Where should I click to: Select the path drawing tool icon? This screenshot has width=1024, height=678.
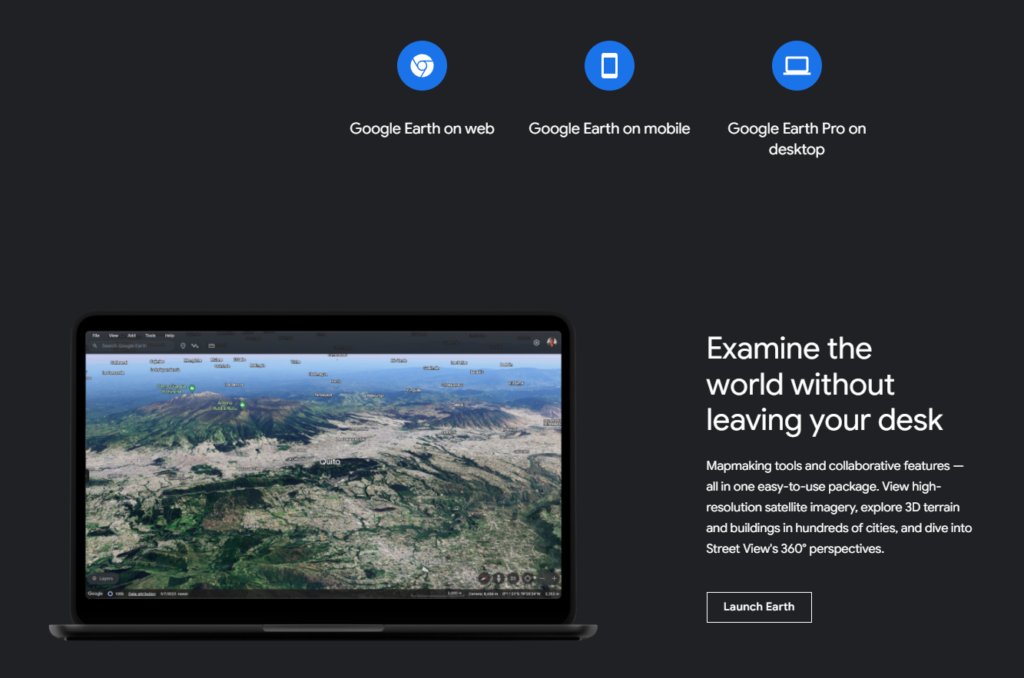196,346
